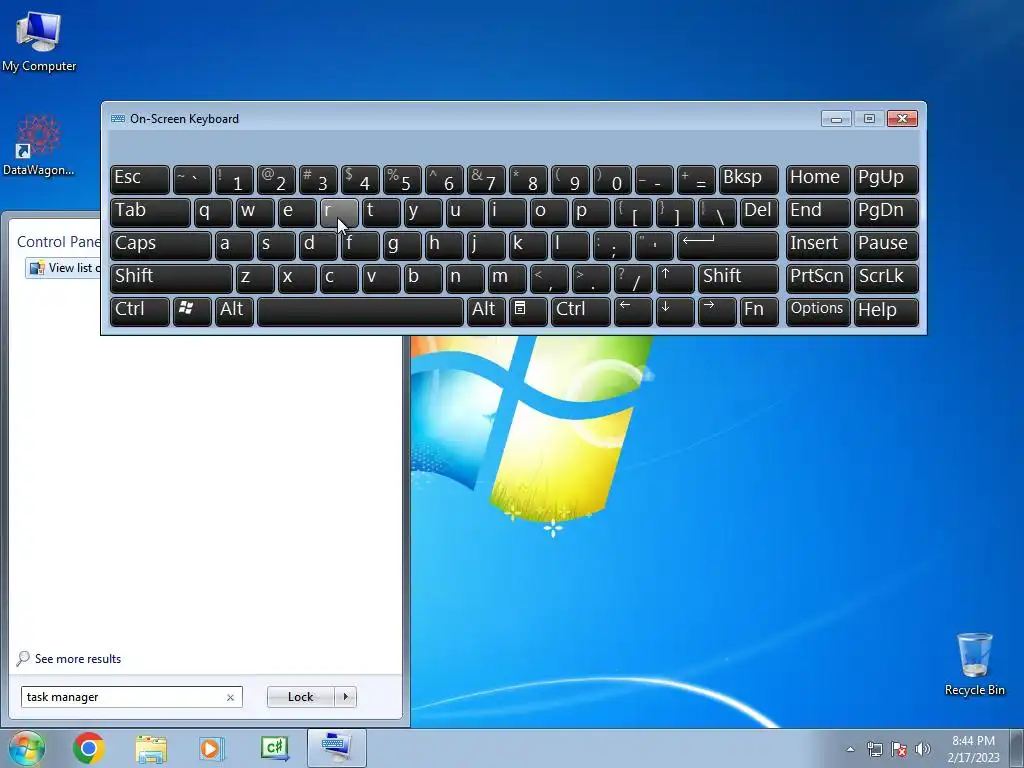Tap the PgDn key
This screenshot has height=768, width=1024.
pos(886,212)
